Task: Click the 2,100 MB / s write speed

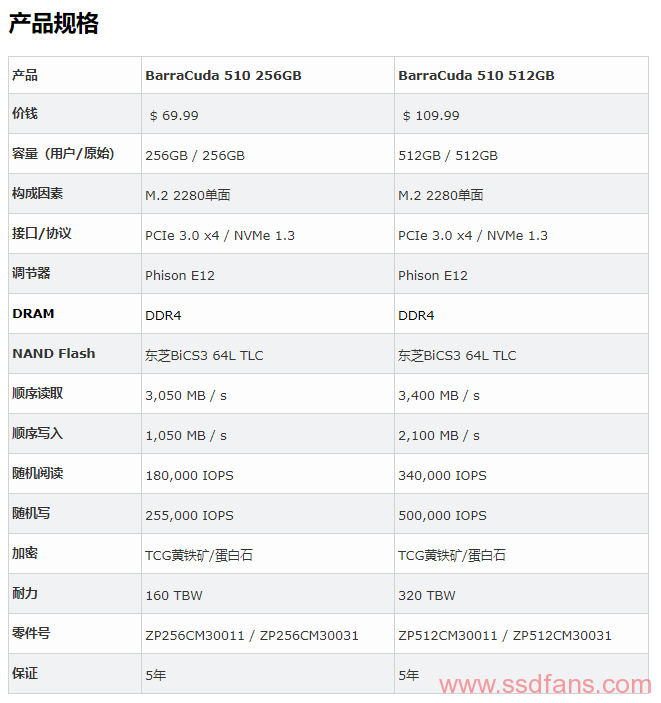Action: (439, 435)
